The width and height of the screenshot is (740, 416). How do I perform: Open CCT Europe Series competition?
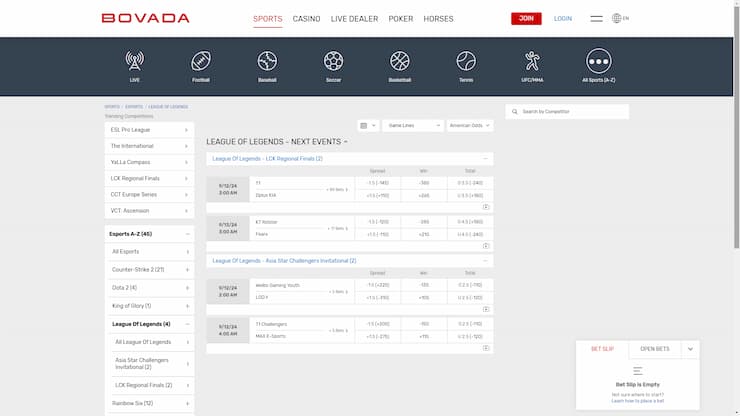pos(149,195)
